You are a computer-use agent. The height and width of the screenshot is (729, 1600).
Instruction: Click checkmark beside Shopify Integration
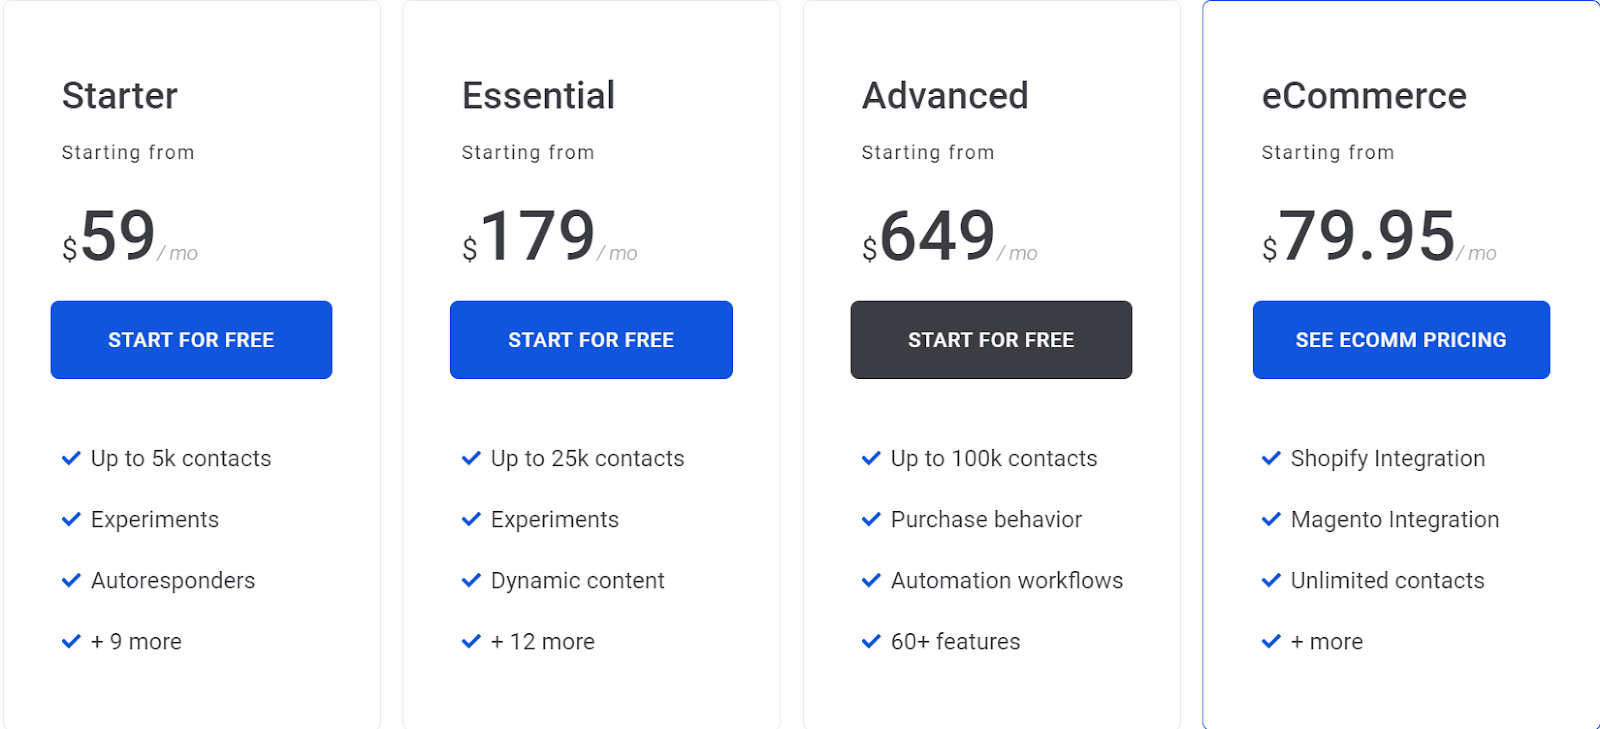pyautogui.click(x=1271, y=458)
